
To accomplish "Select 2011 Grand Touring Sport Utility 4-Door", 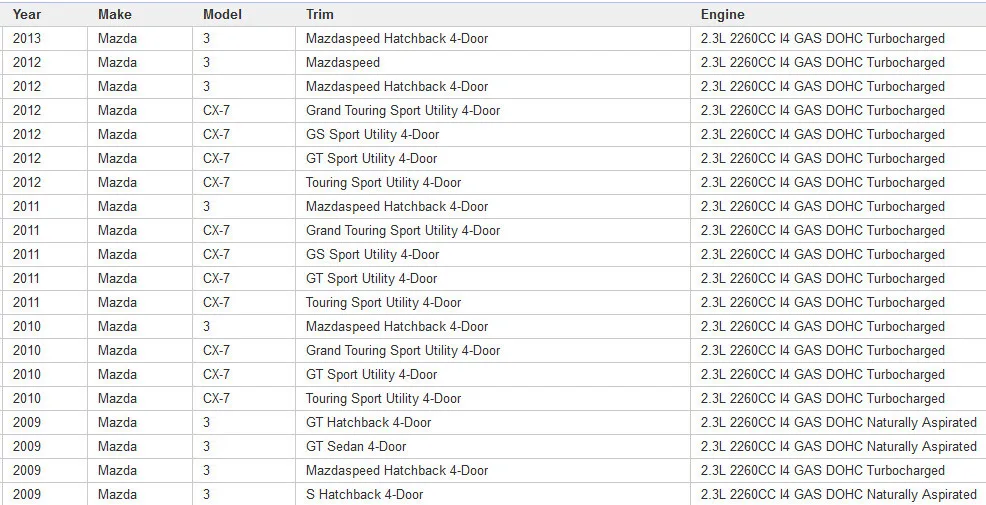I will click(493, 230).
